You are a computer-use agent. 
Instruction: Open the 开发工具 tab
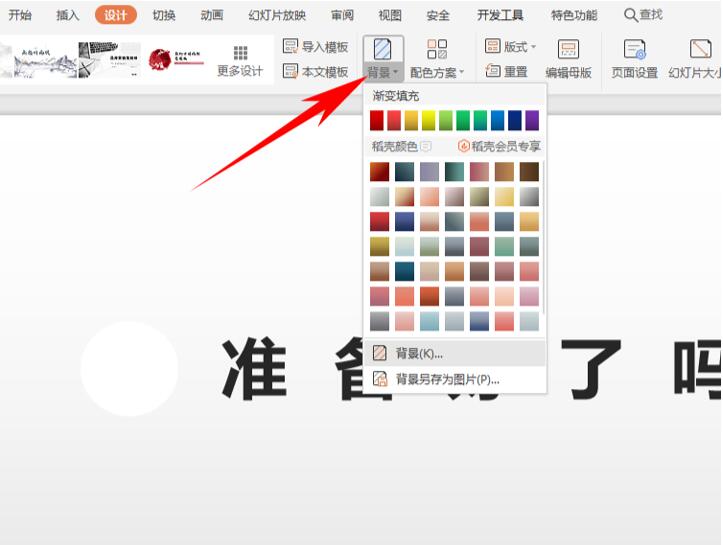click(500, 15)
